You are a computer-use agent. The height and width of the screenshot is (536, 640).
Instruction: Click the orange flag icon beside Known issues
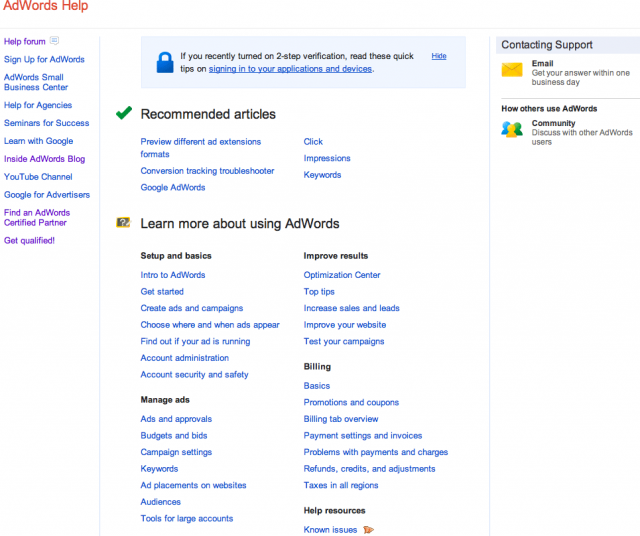coord(368,530)
